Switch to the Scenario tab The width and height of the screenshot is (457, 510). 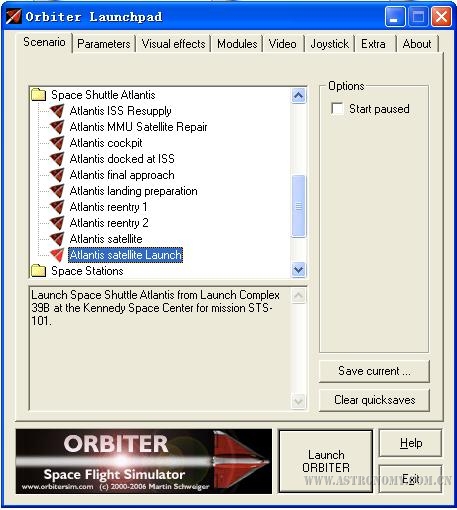(44, 42)
